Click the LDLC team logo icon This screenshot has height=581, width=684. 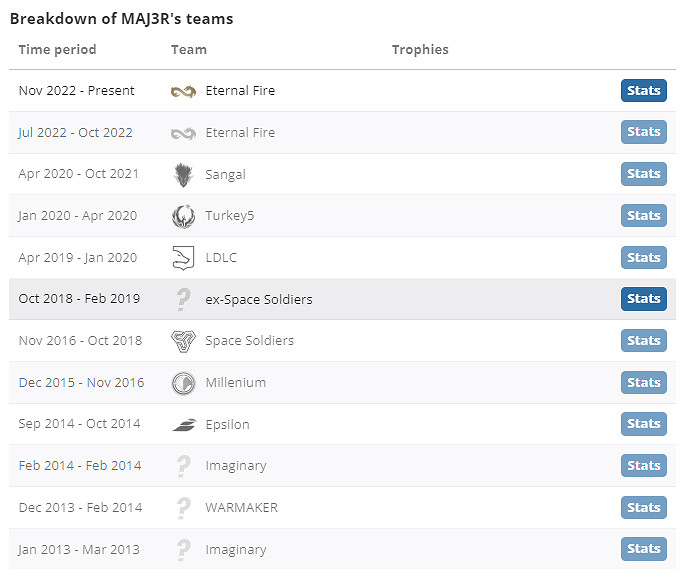pyautogui.click(x=183, y=258)
